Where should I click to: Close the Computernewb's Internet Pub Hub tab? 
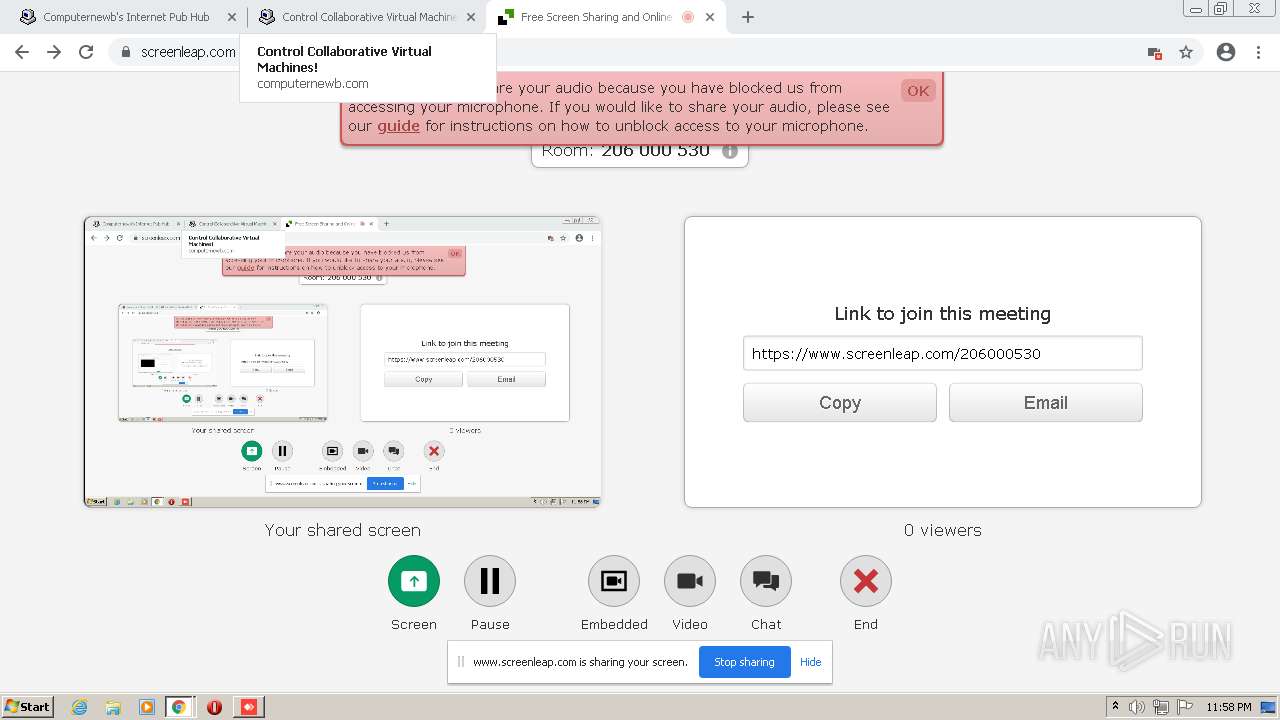pyautogui.click(x=232, y=17)
